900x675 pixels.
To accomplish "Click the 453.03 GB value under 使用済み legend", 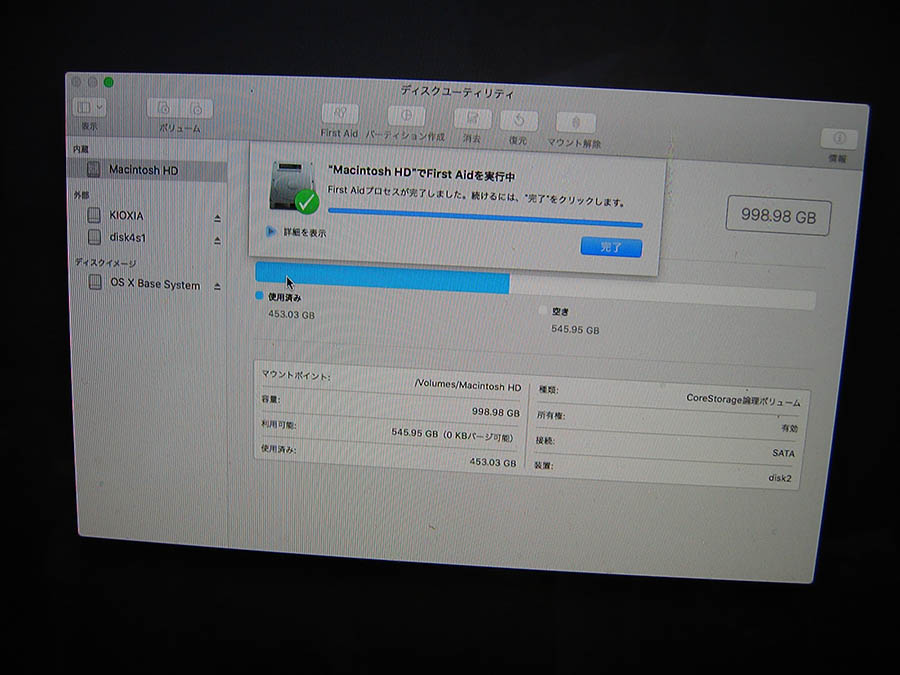I will point(292,315).
